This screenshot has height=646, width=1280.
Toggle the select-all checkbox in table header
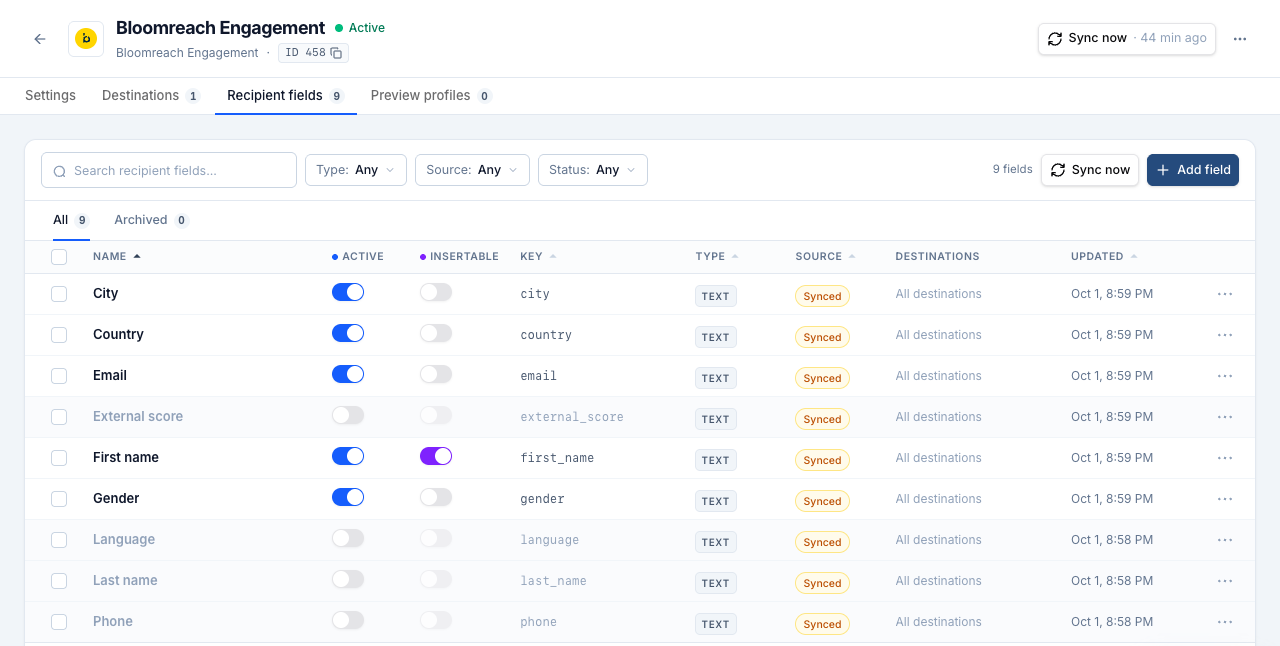pyautogui.click(x=59, y=257)
